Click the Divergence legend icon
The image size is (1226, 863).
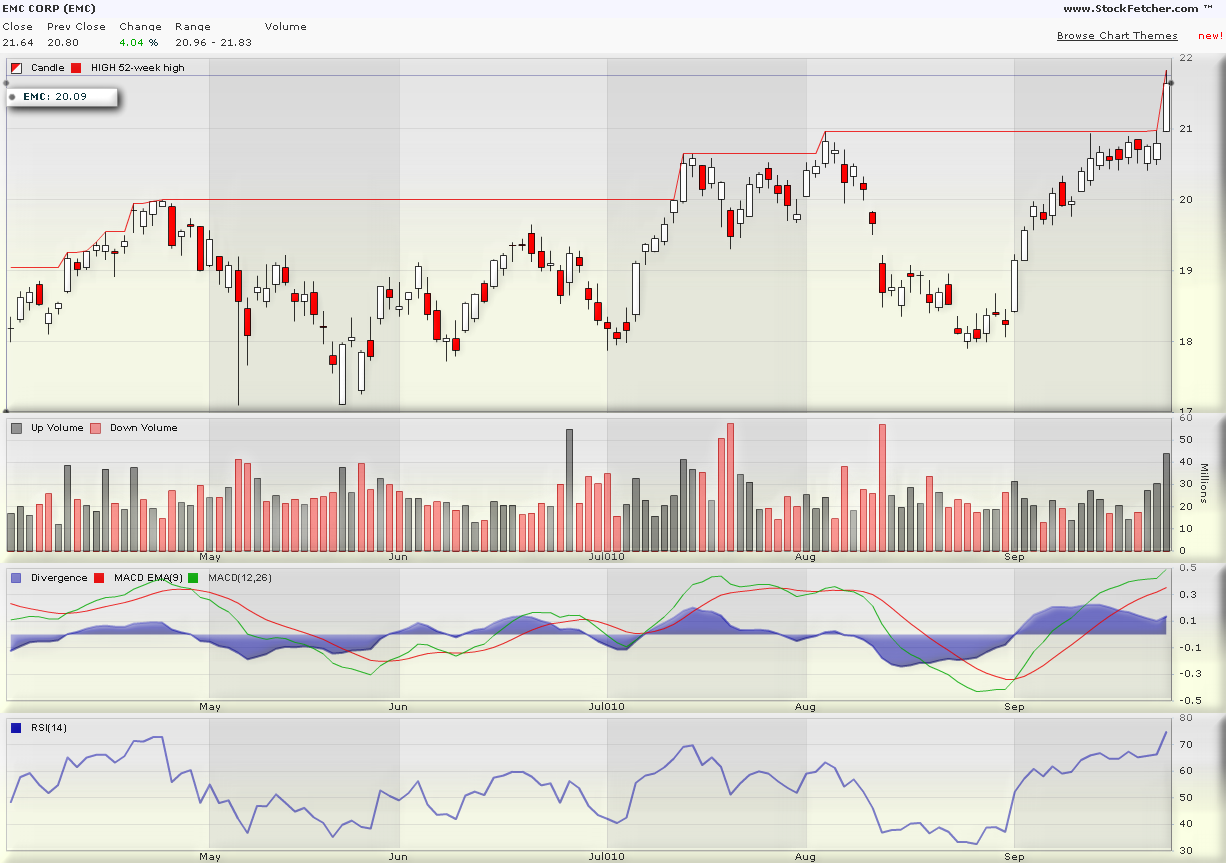[x=16, y=578]
